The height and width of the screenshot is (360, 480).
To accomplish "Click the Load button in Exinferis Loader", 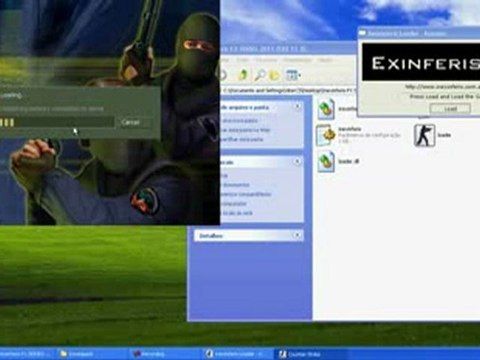I will point(450,109).
